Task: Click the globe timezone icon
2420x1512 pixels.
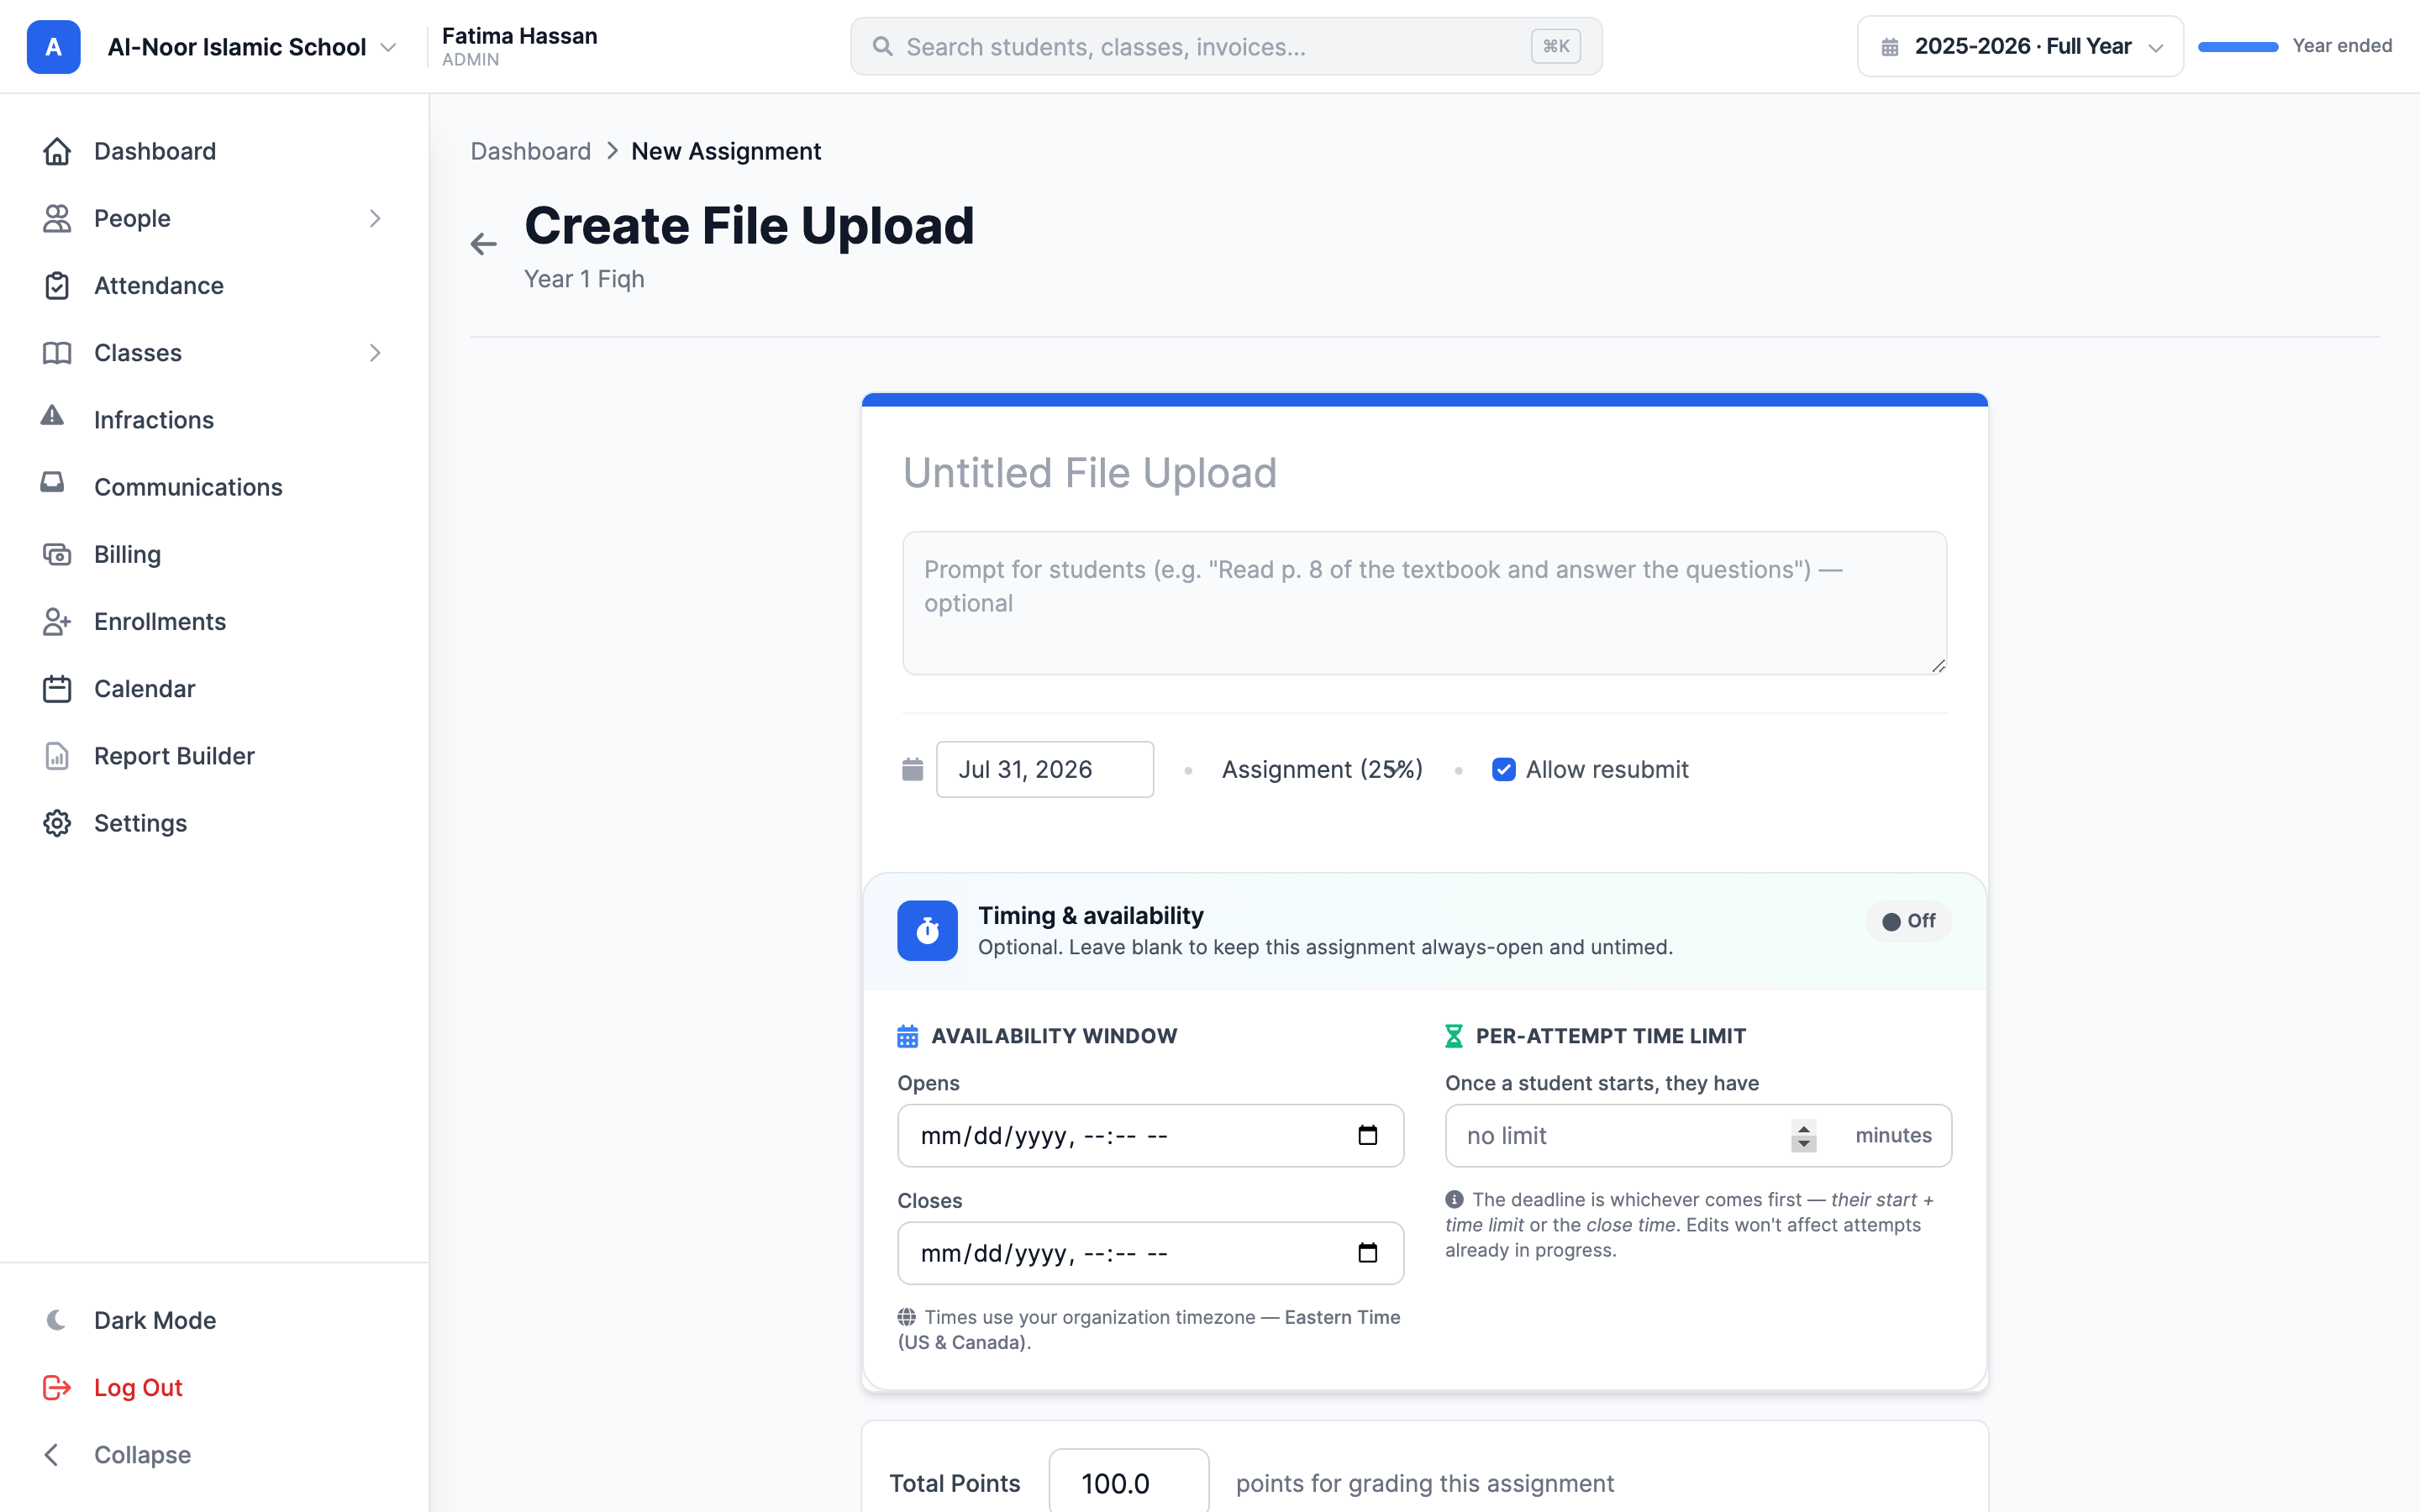Action: click(x=906, y=1317)
